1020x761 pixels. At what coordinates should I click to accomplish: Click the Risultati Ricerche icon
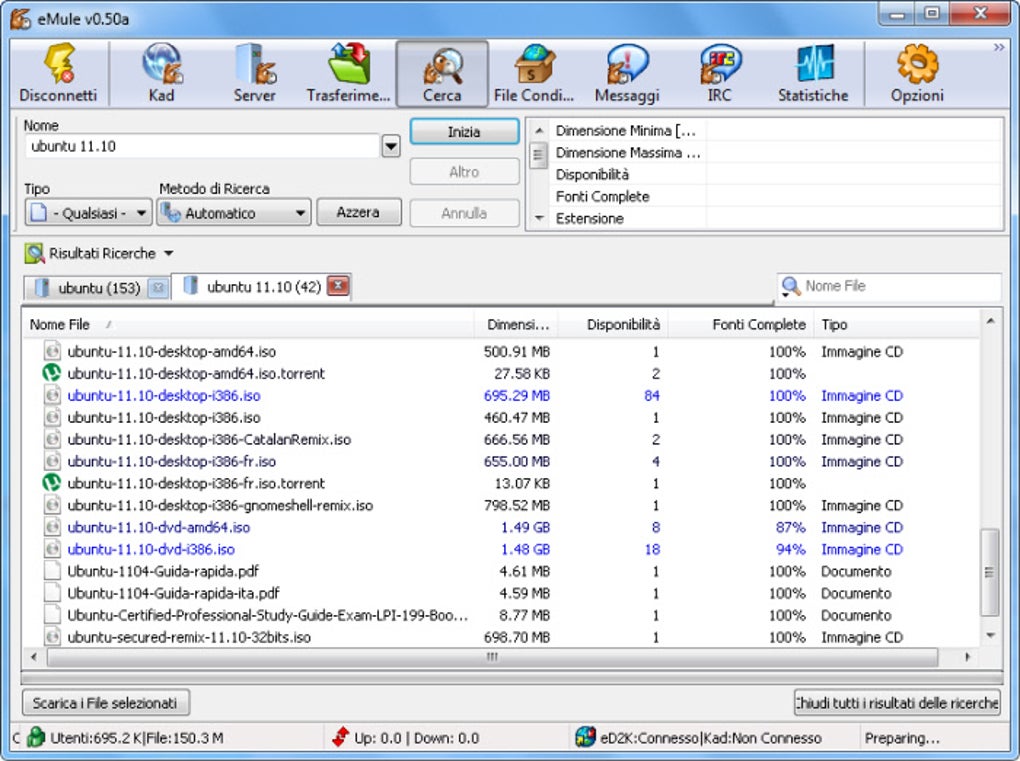point(34,253)
